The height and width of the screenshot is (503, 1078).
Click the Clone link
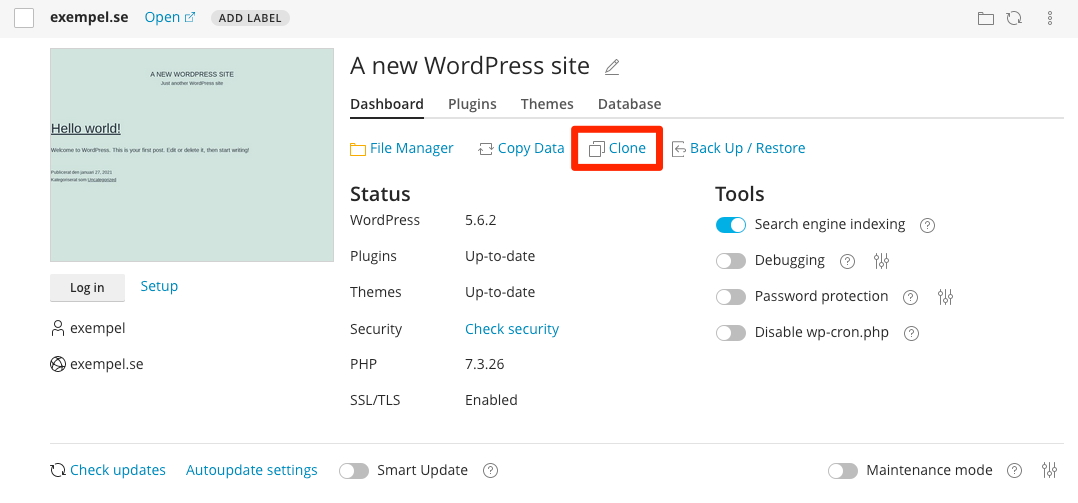617,148
